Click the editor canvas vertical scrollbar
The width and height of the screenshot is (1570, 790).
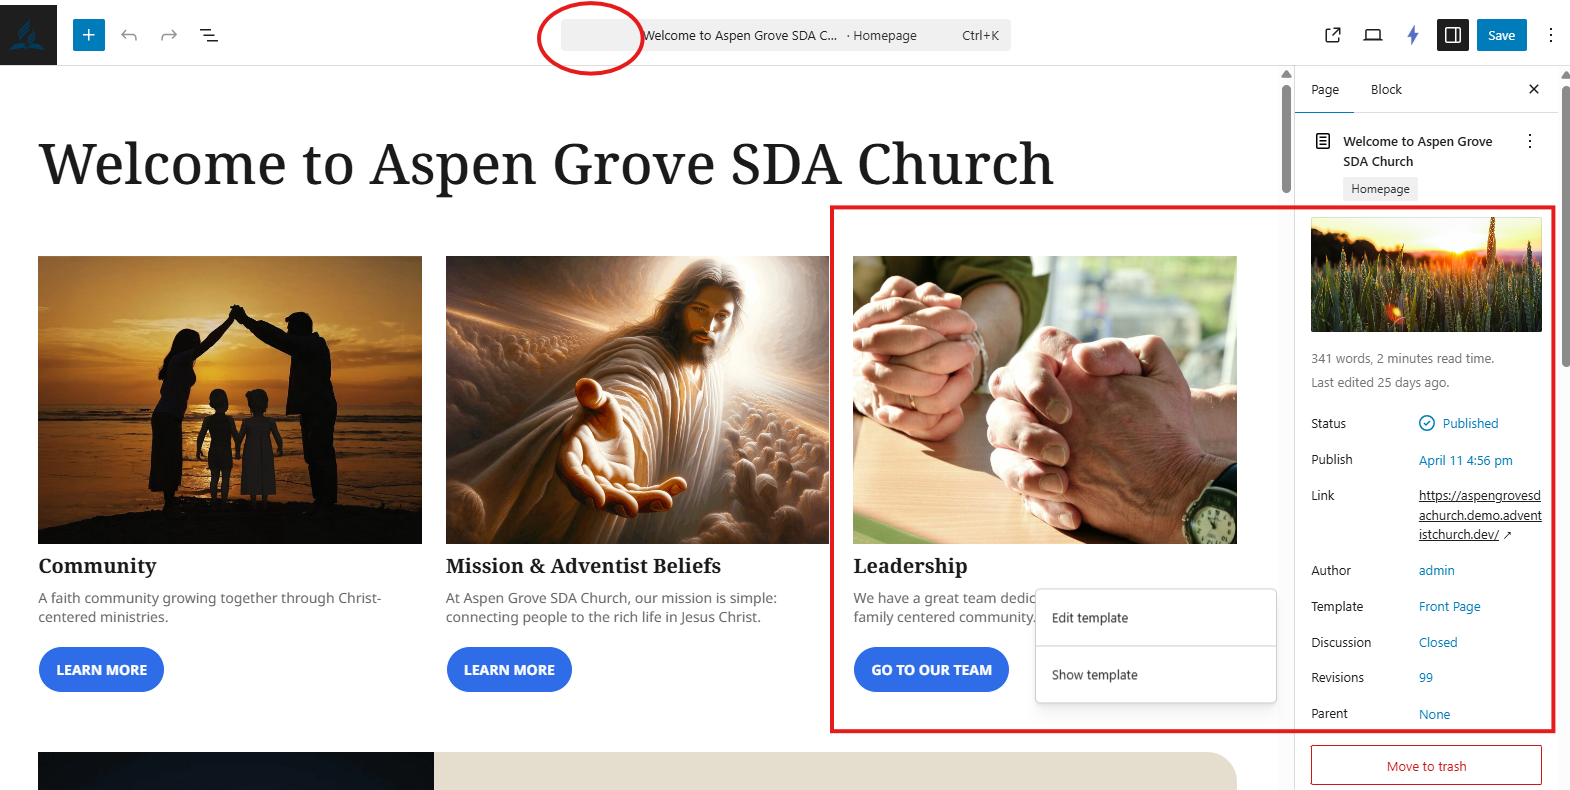(x=1287, y=138)
